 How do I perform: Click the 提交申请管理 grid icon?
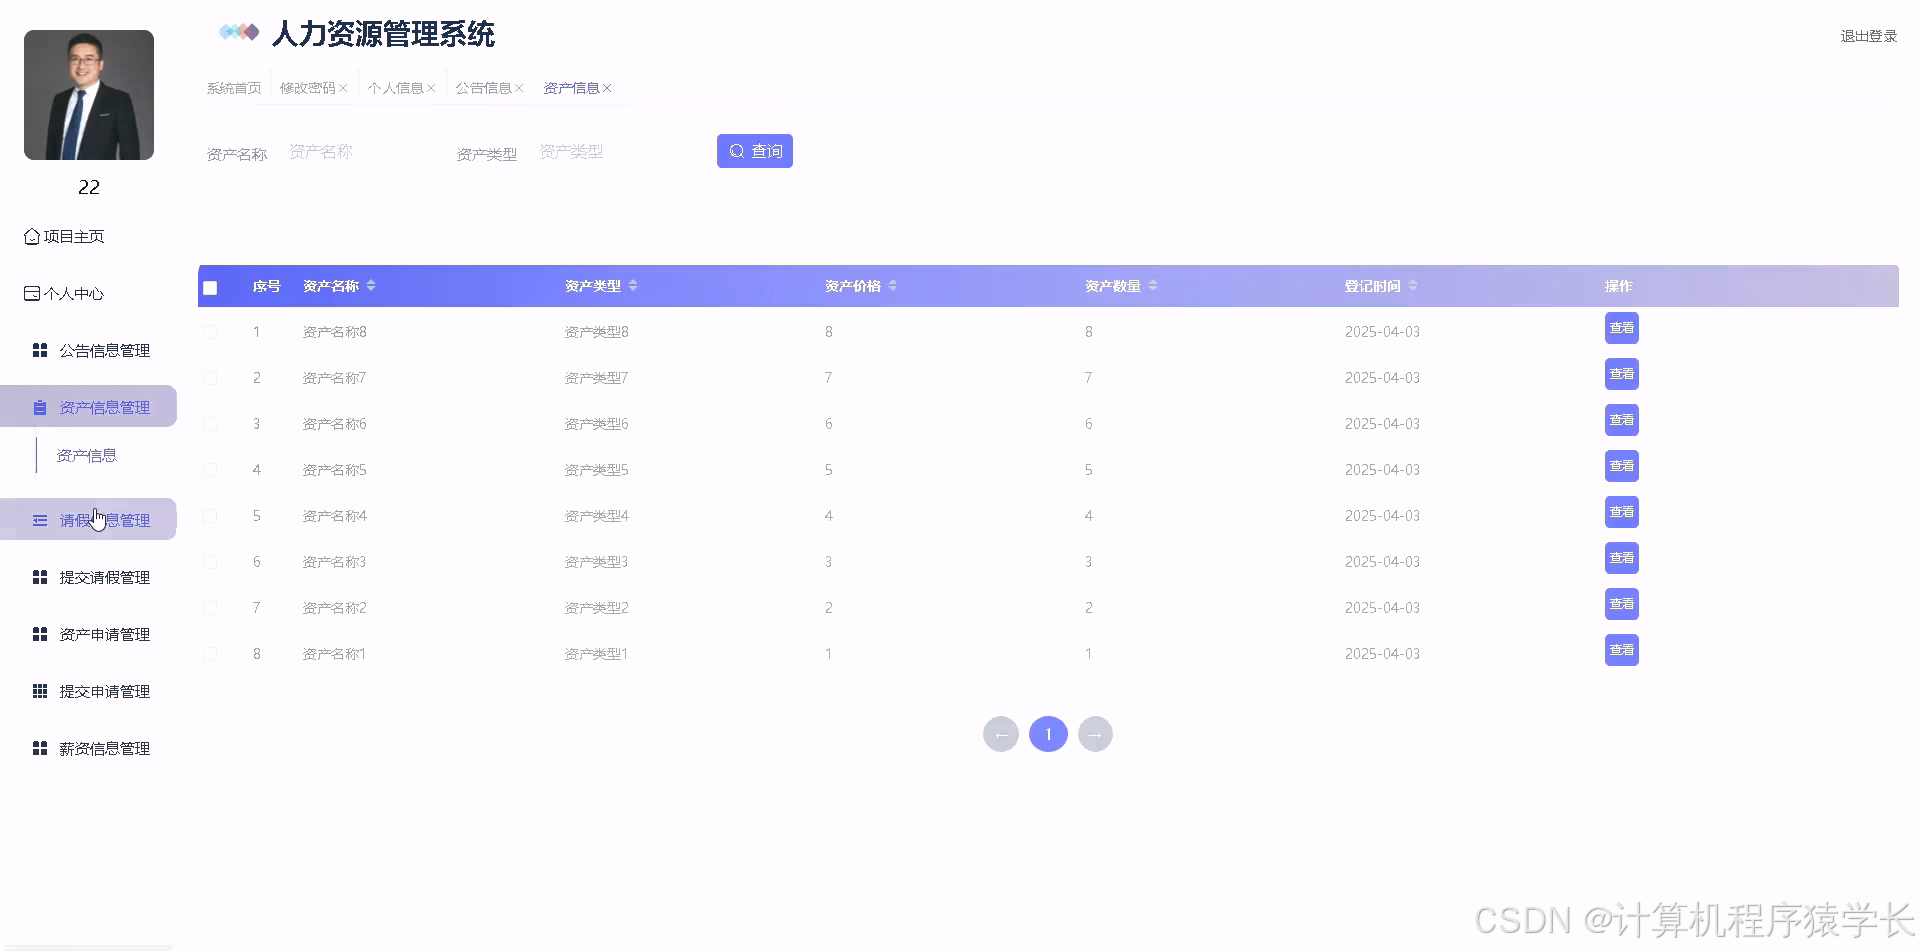[x=40, y=691]
